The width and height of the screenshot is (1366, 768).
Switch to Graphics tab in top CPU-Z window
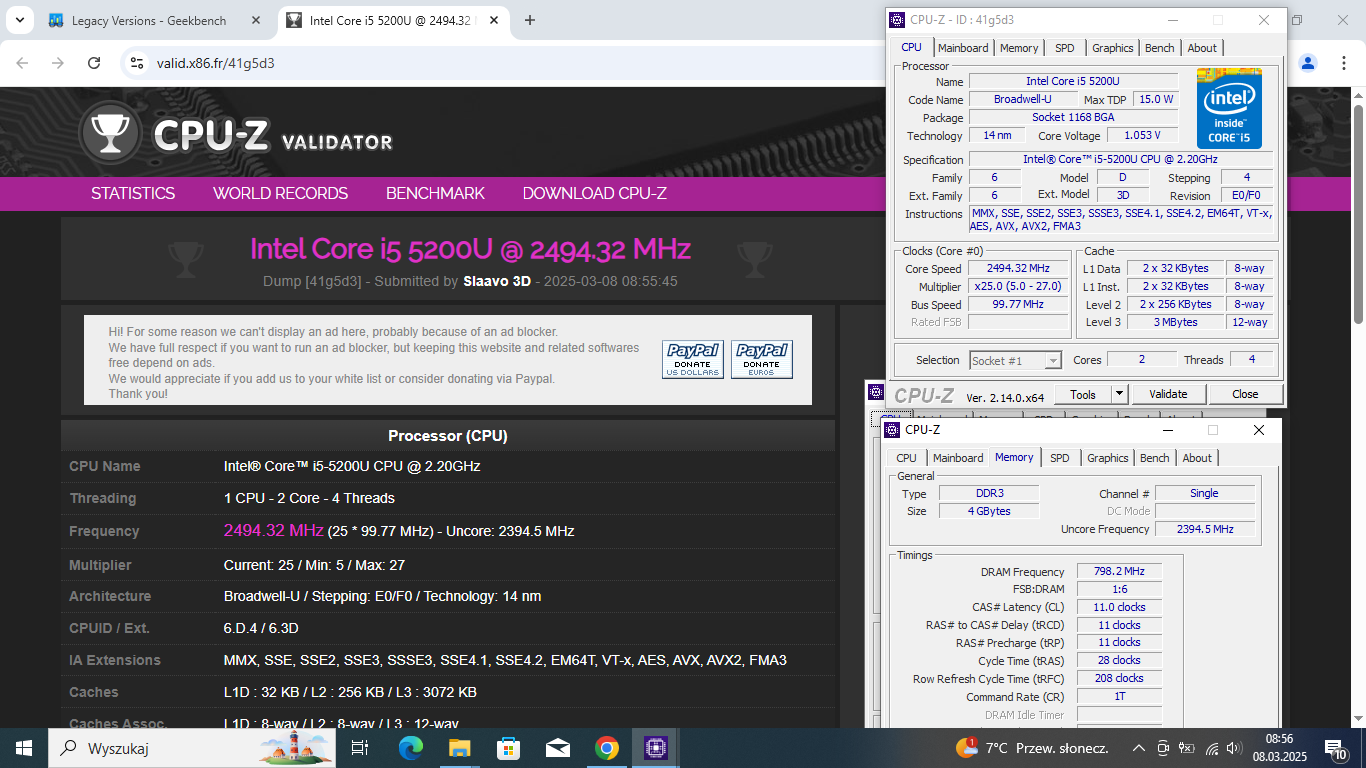coord(1113,48)
